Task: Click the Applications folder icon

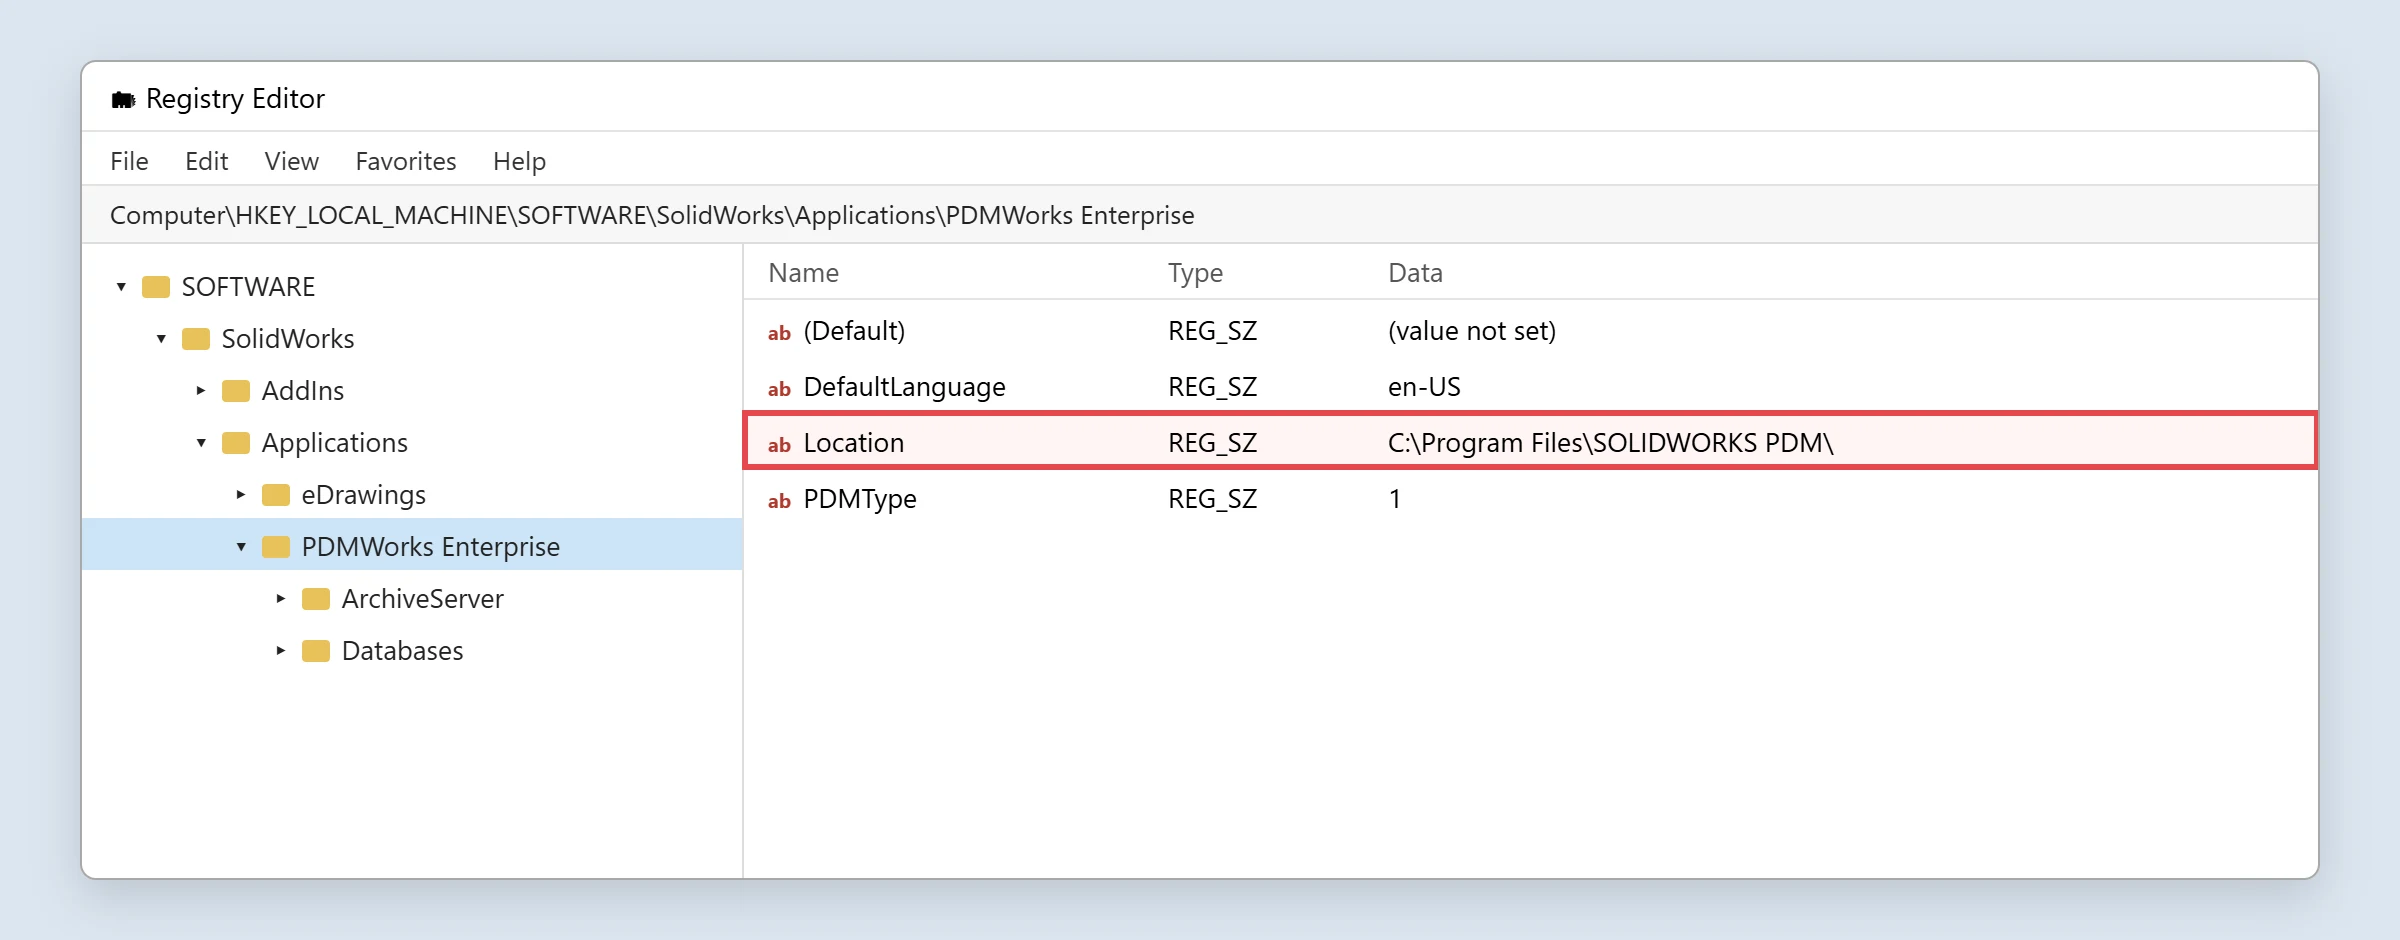Action: 236,444
